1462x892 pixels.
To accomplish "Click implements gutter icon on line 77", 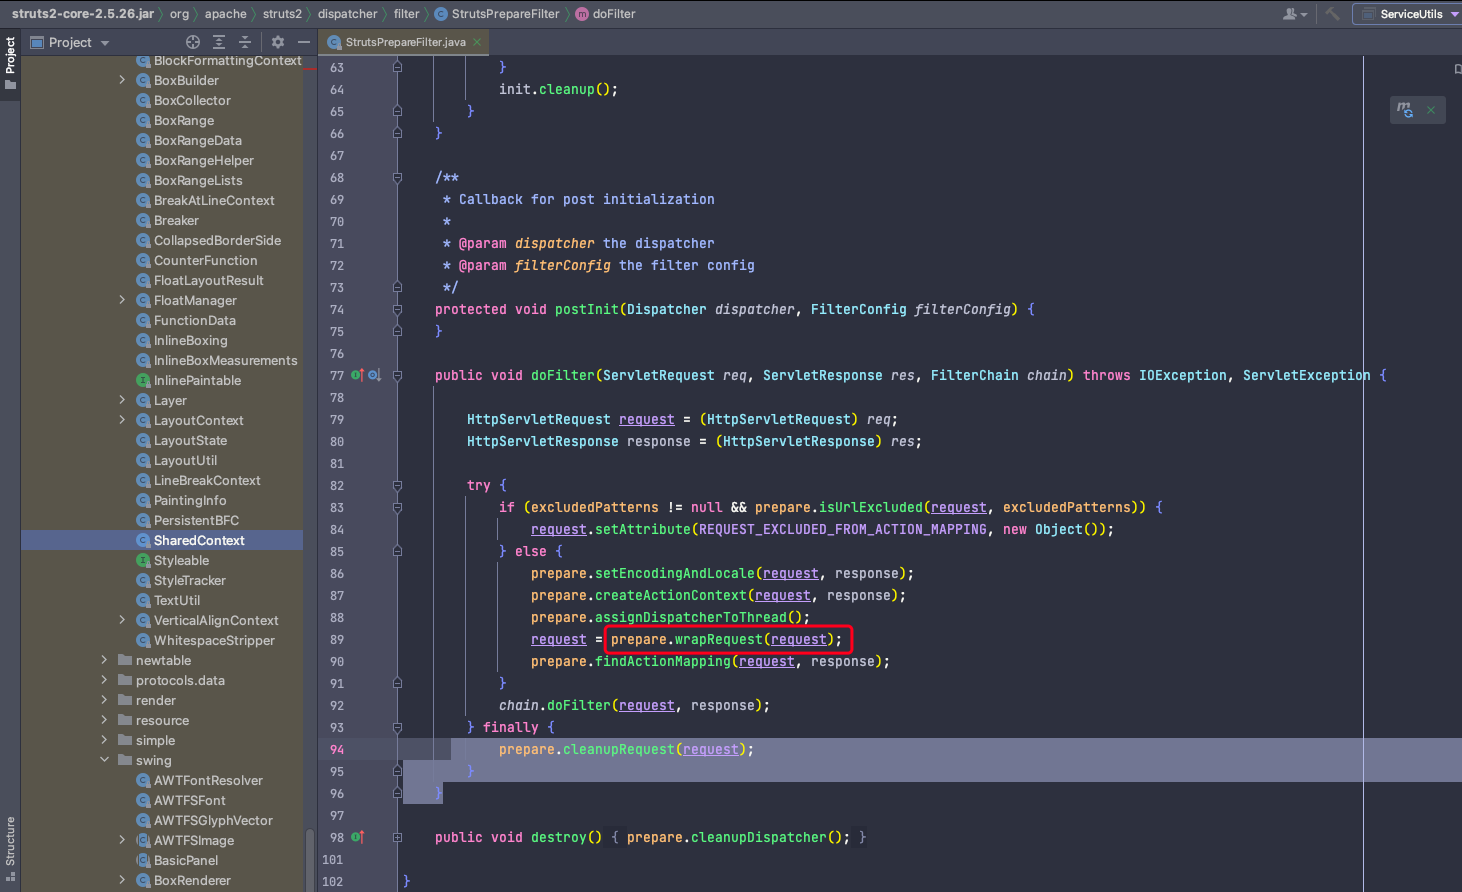I will (357, 376).
